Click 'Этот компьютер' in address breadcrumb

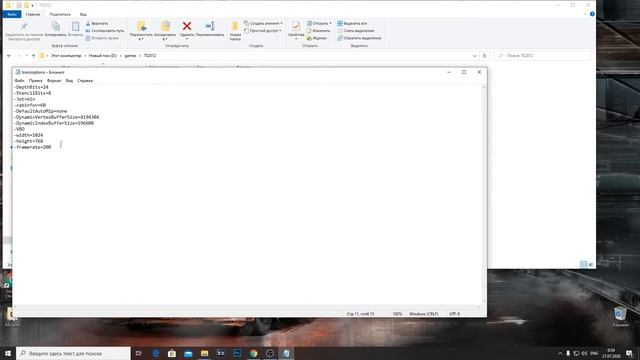pyautogui.click(x=66, y=56)
